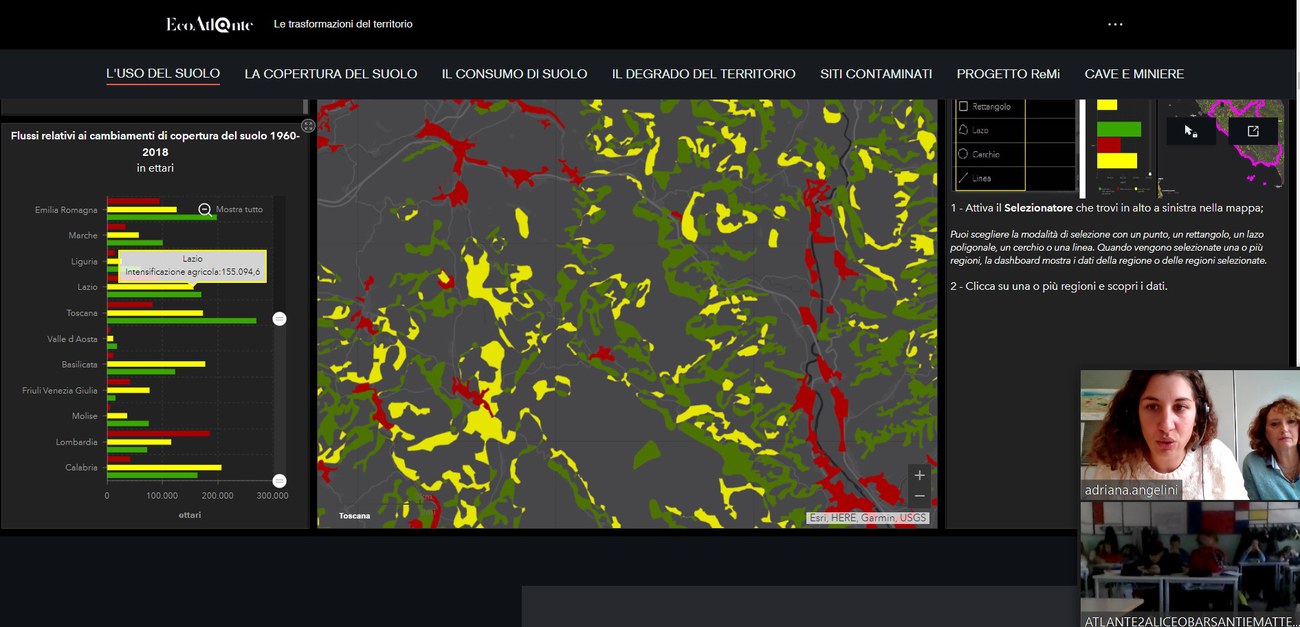Open the image in a new window icon

pyautogui.click(x=1252, y=131)
